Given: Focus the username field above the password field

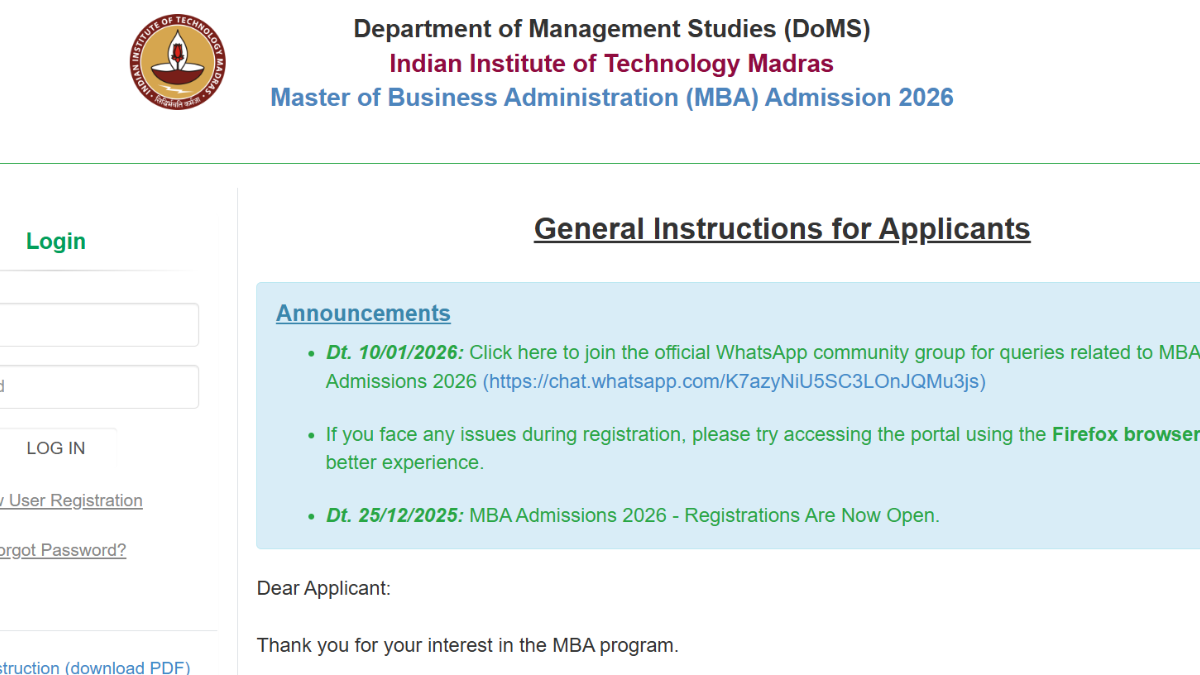Looking at the screenshot, I should (x=98, y=325).
